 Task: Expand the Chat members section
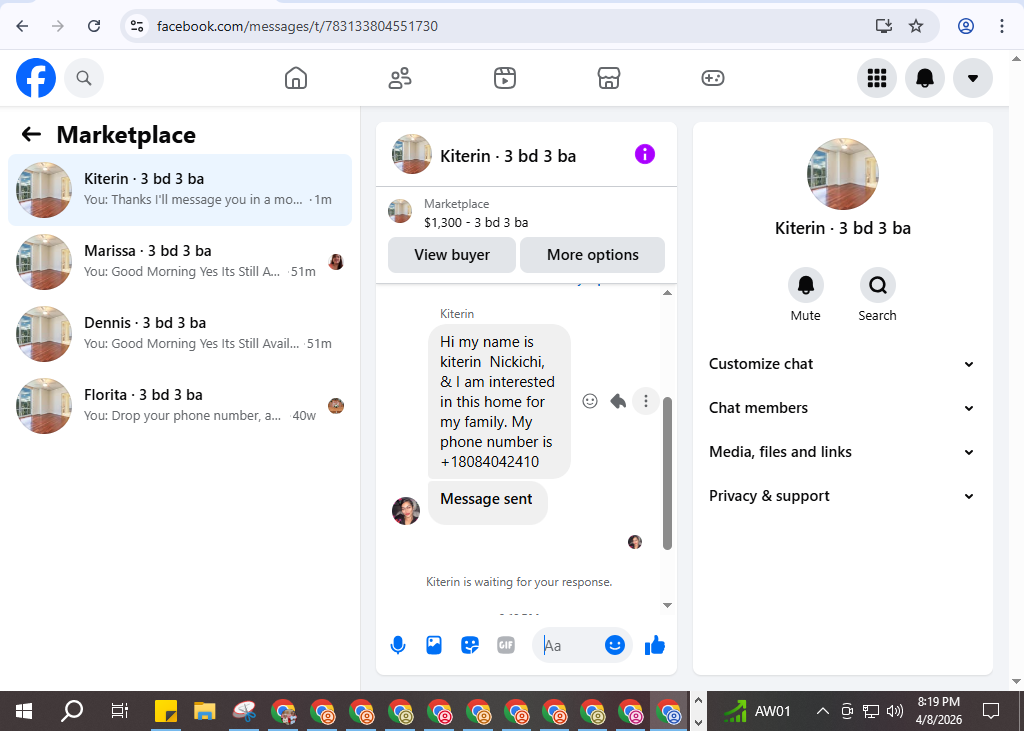pyautogui.click(x=842, y=408)
